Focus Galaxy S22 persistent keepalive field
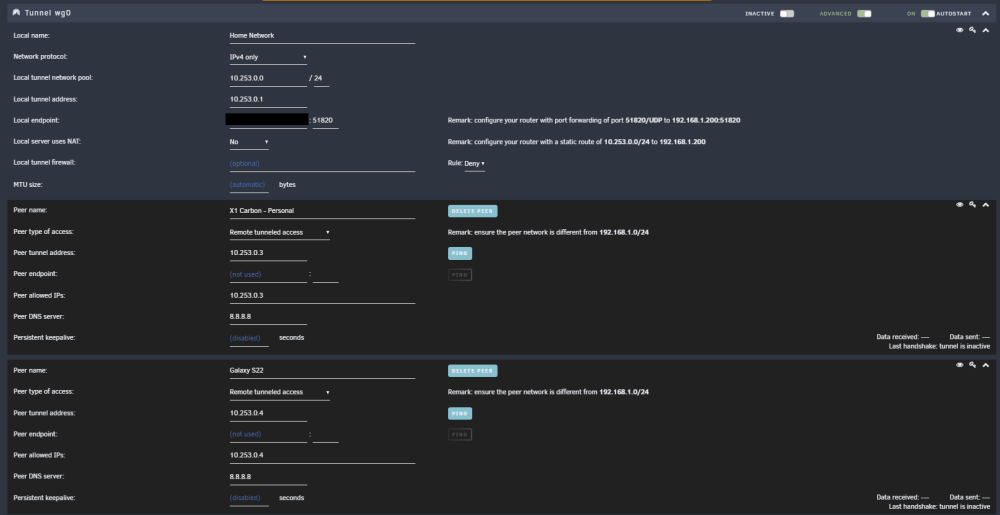Screen dimensions: 1000x515 click(249, 498)
